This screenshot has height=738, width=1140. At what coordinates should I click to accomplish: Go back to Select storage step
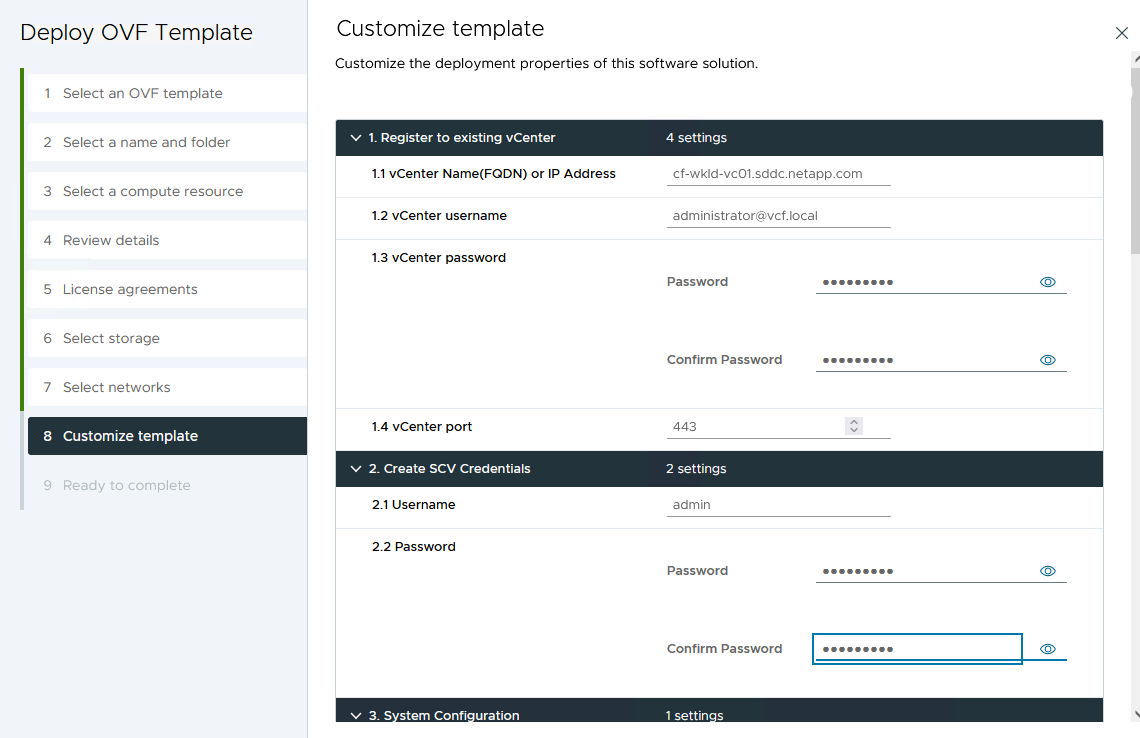(x=111, y=338)
